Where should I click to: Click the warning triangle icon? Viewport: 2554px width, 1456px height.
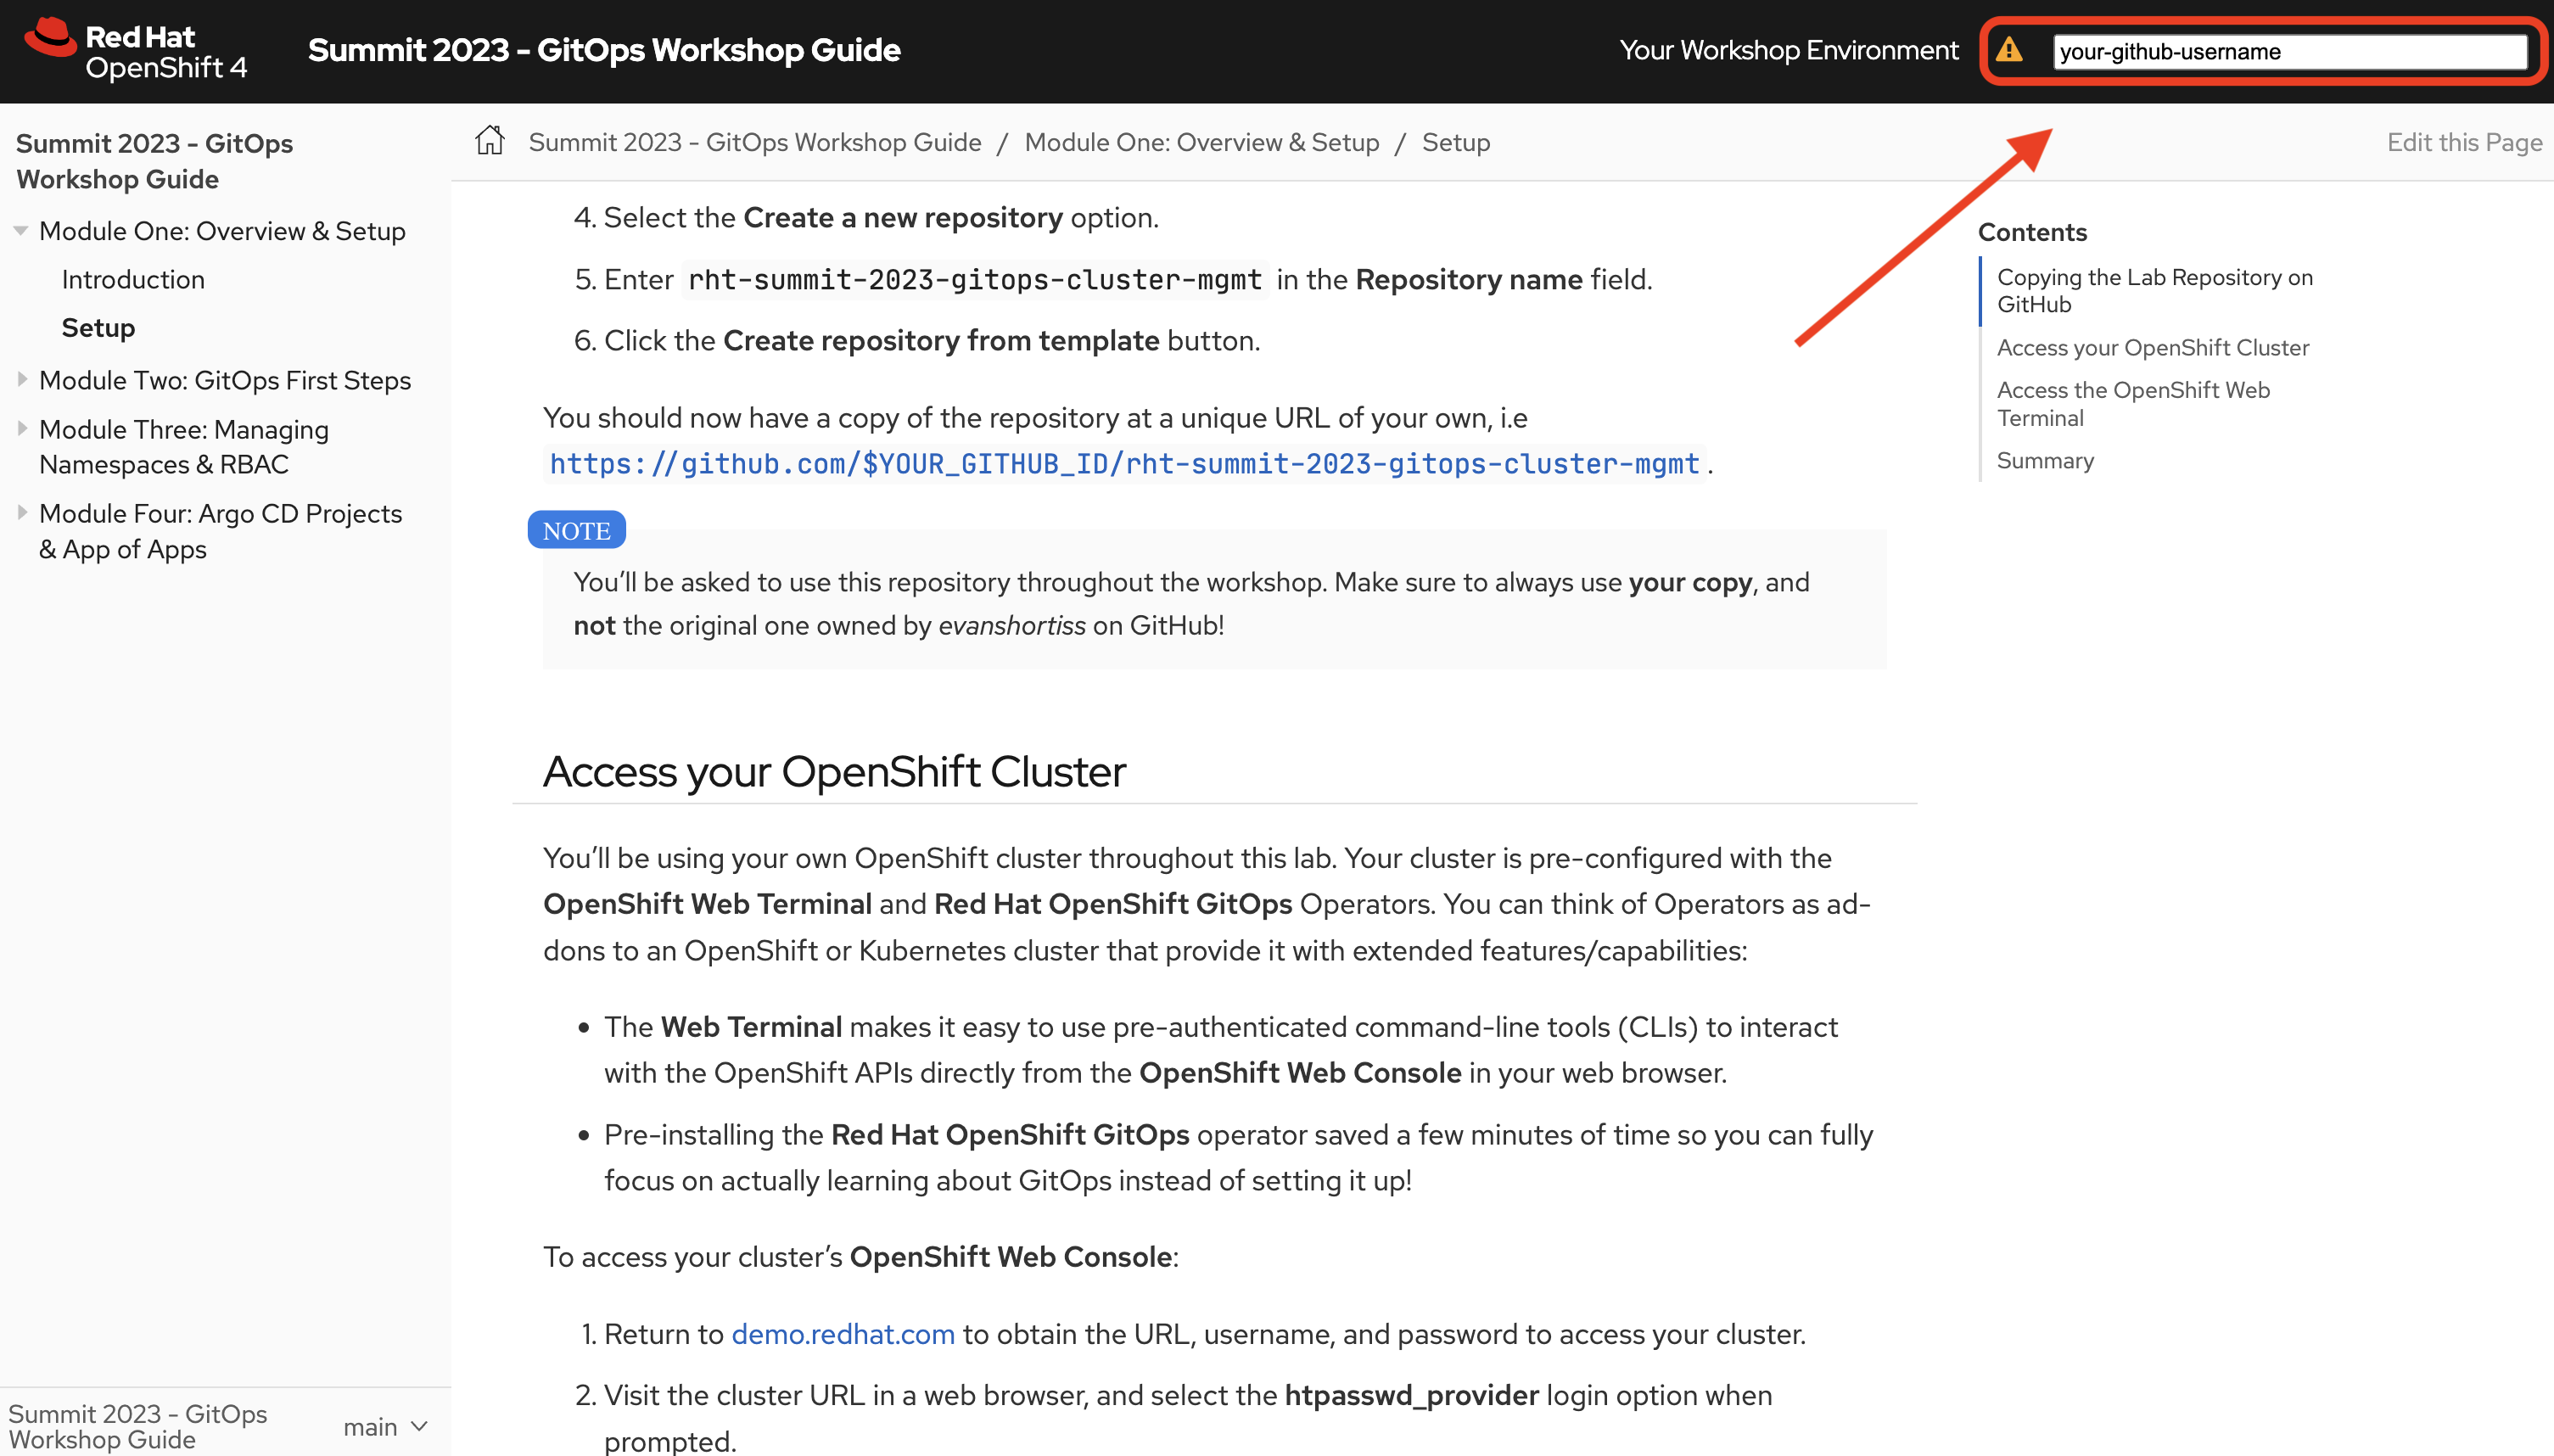[2009, 50]
